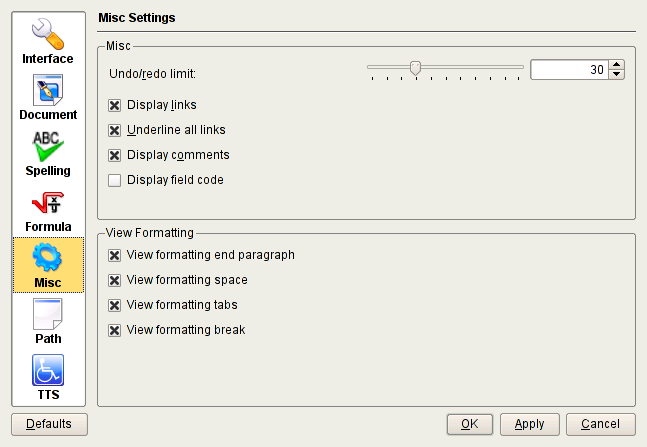
Task: Decrease undo/redo limit with down arrow
Action: (x=617, y=75)
